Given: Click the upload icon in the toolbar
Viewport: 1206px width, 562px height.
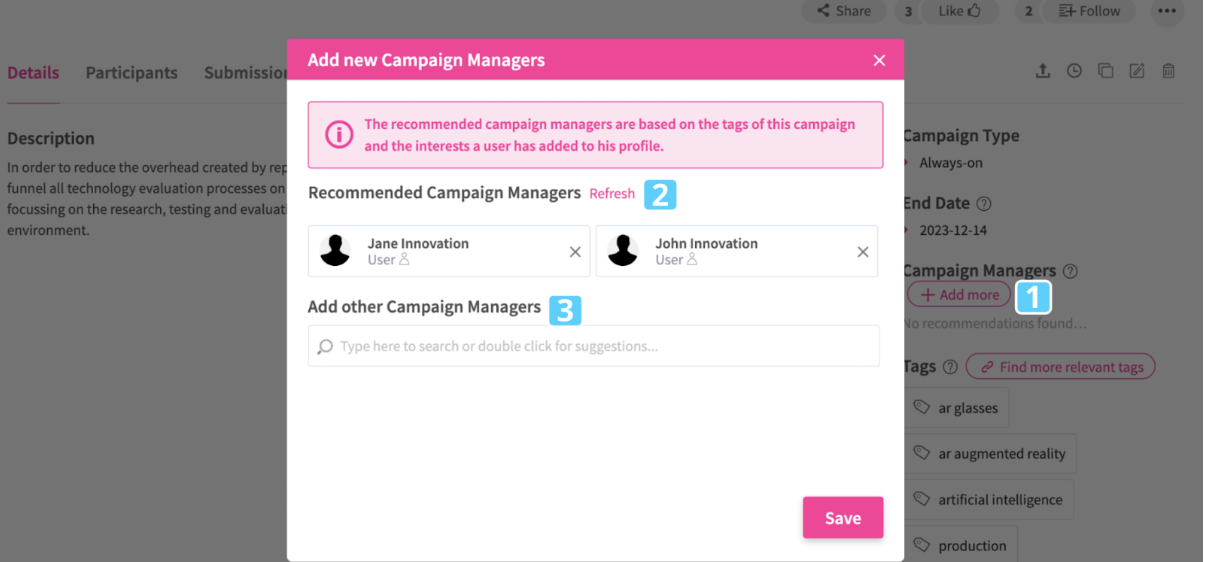Looking at the screenshot, I should [x=1042, y=71].
